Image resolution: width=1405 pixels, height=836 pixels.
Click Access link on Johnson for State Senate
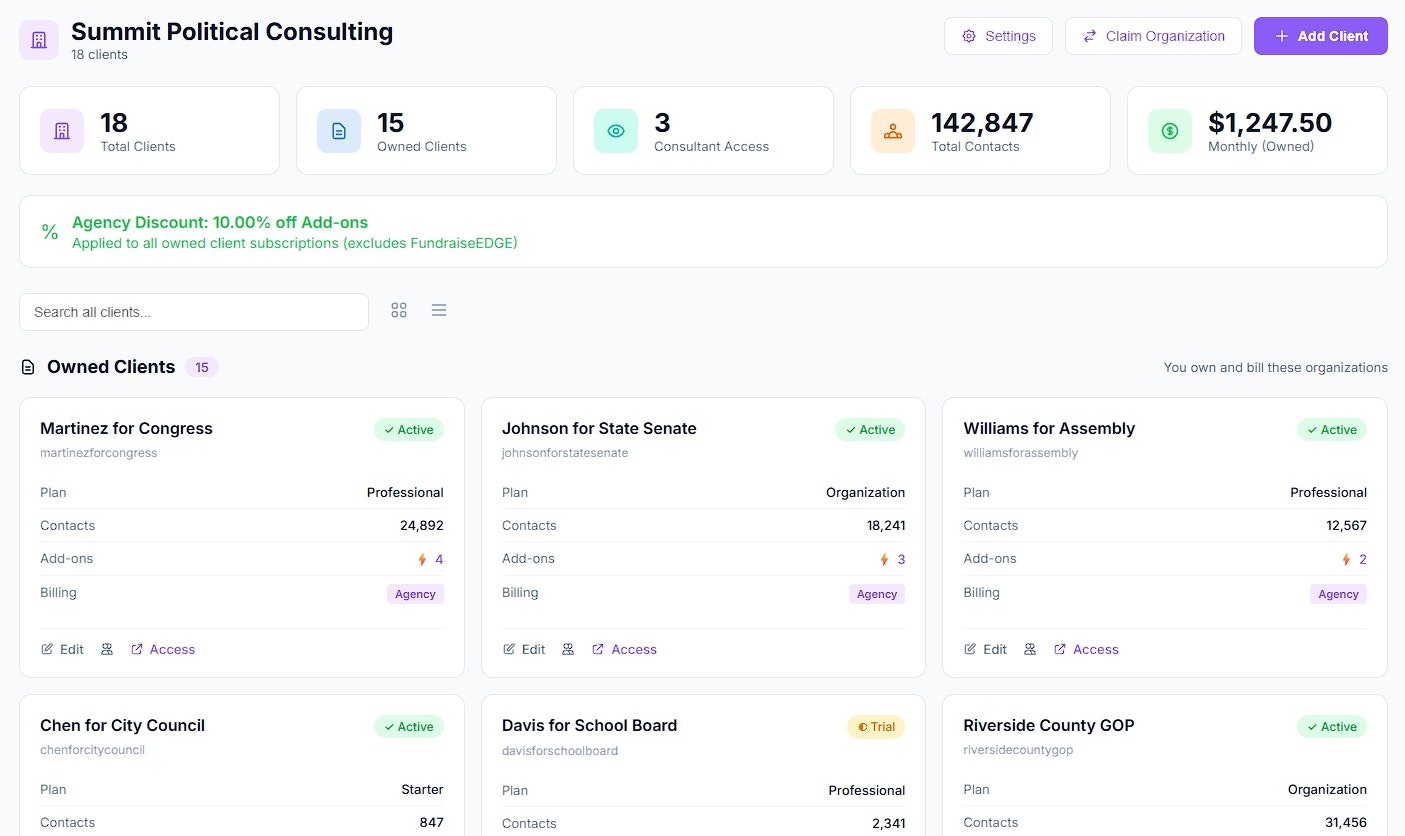[625, 649]
